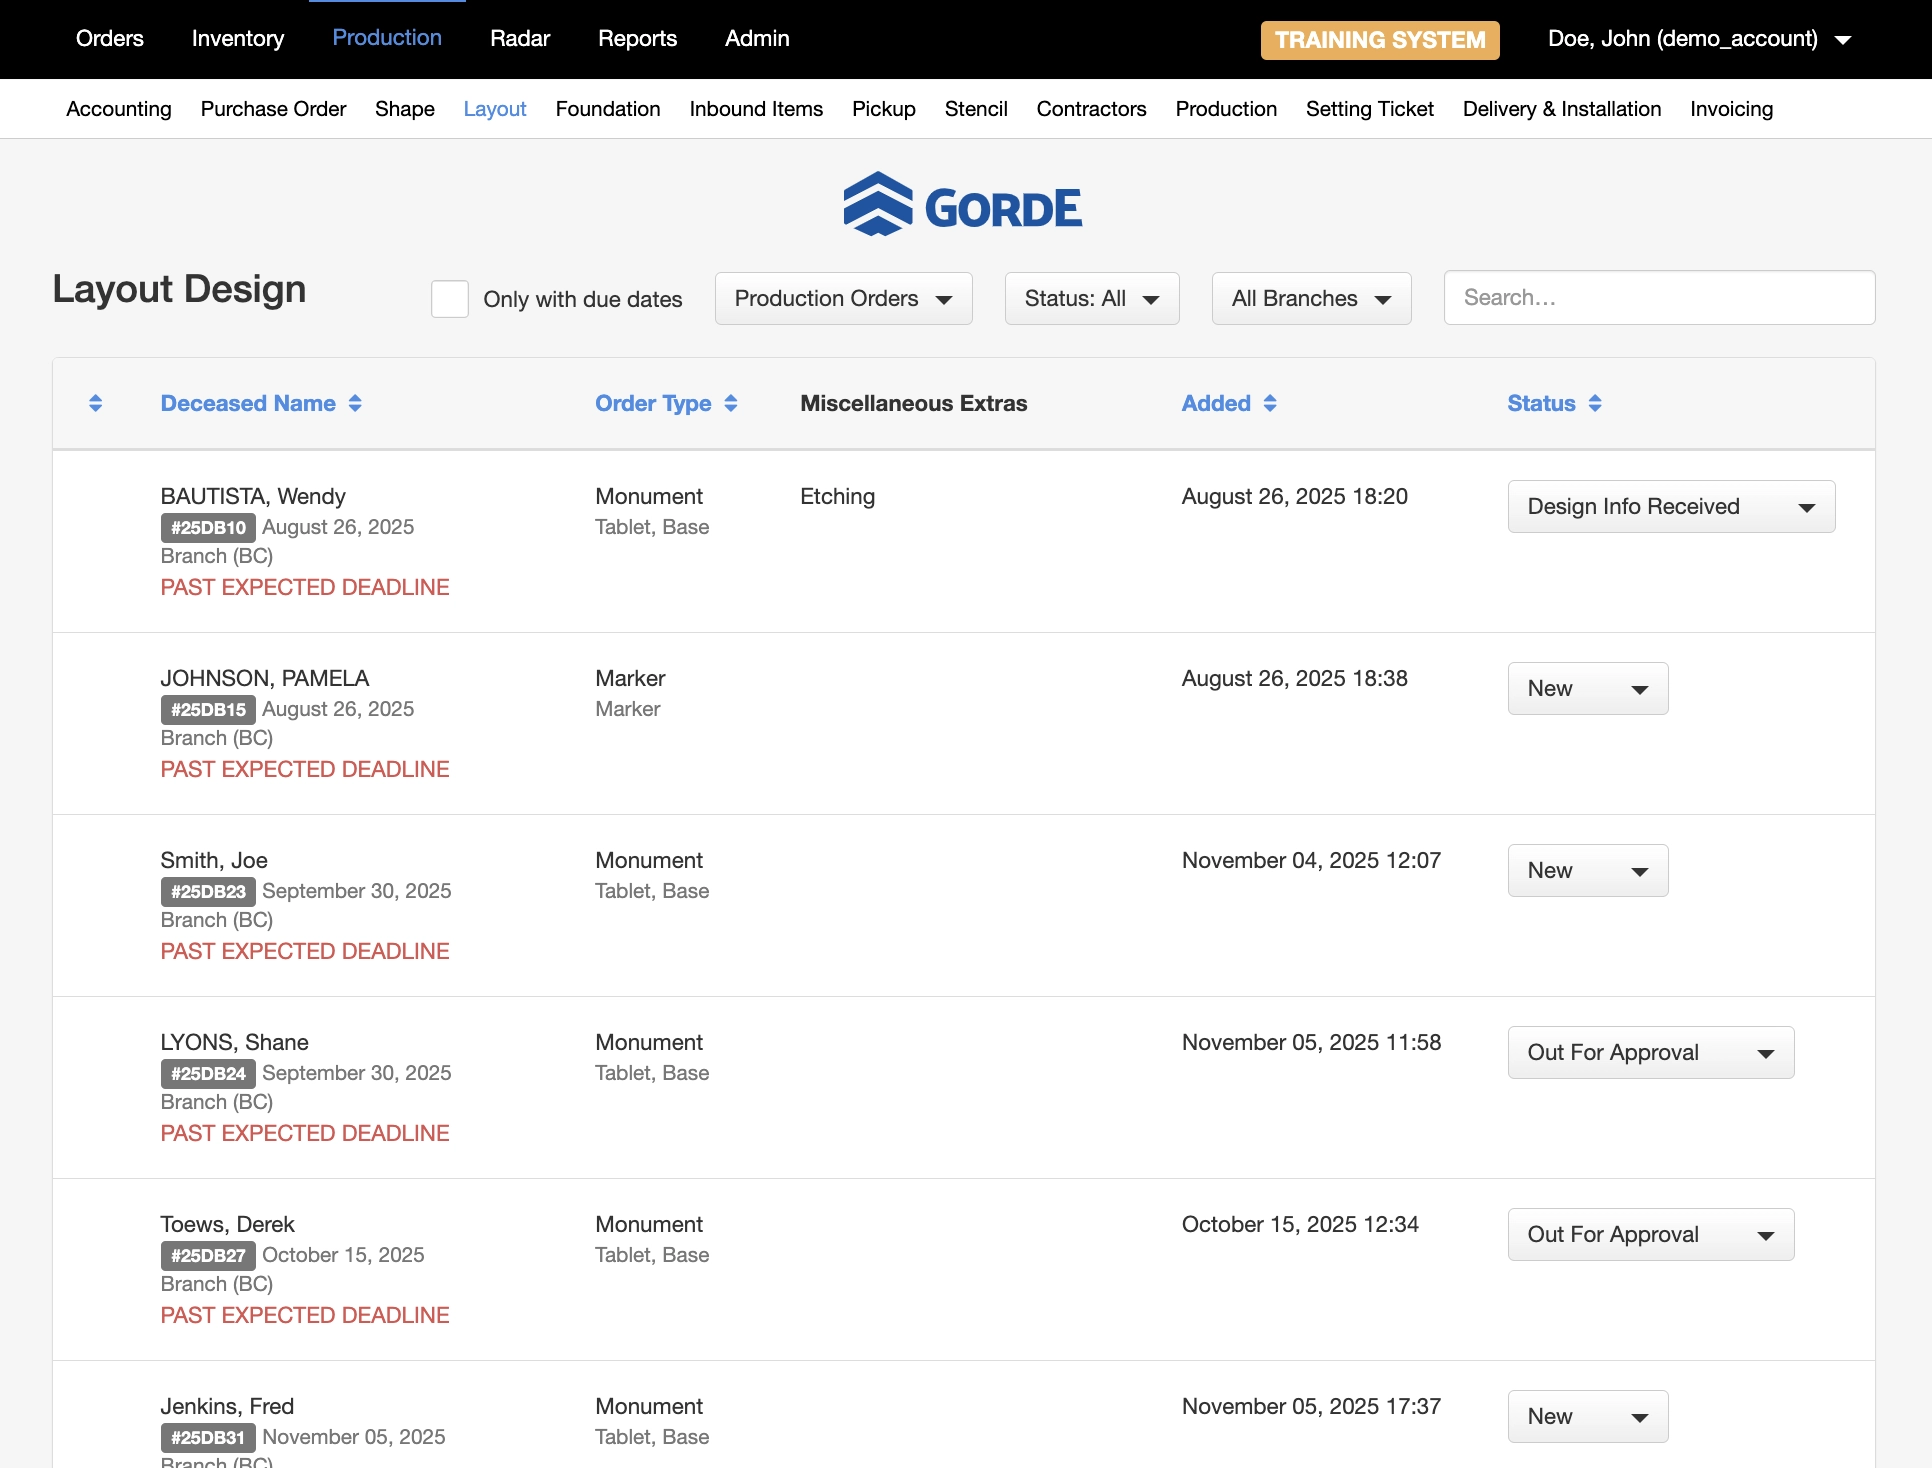This screenshot has width=1932, height=1468.
Task: Click the #25DB23 order badge
Action: point(208,891)
